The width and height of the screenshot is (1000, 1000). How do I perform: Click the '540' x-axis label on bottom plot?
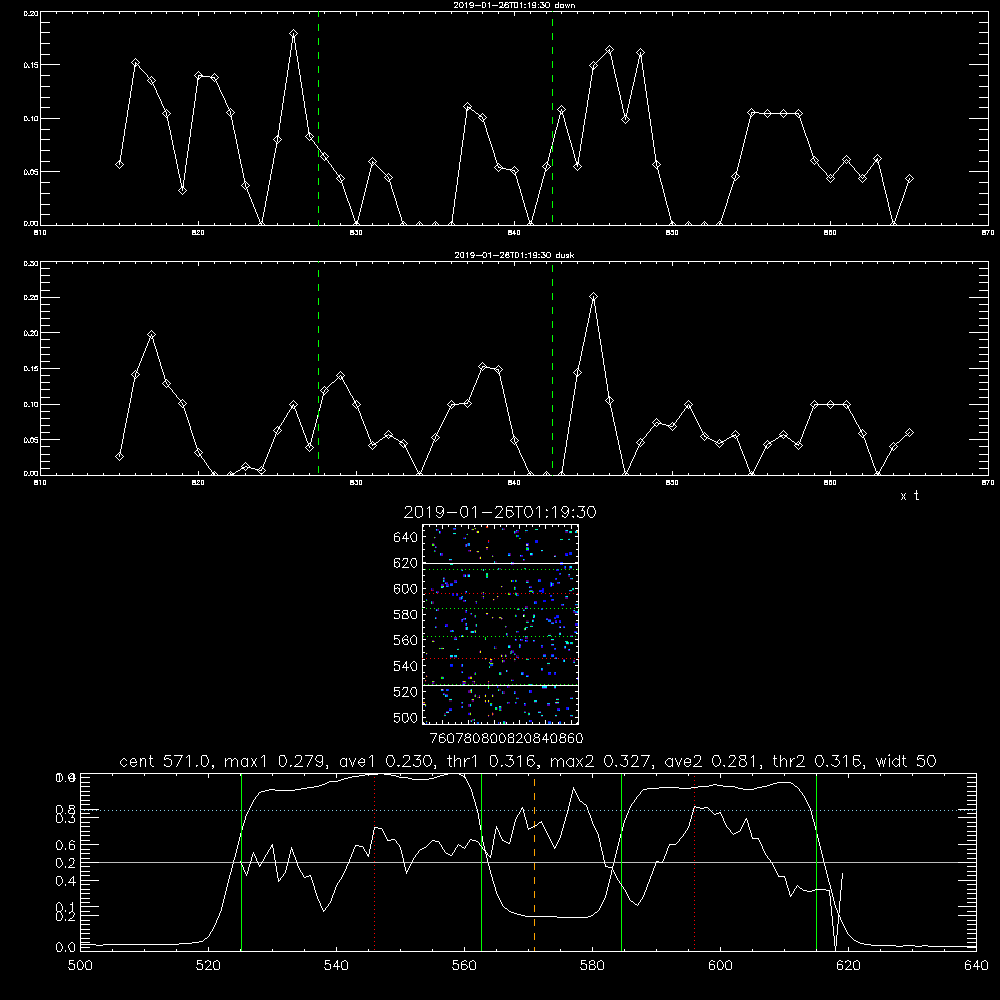(x=336, y=965)
